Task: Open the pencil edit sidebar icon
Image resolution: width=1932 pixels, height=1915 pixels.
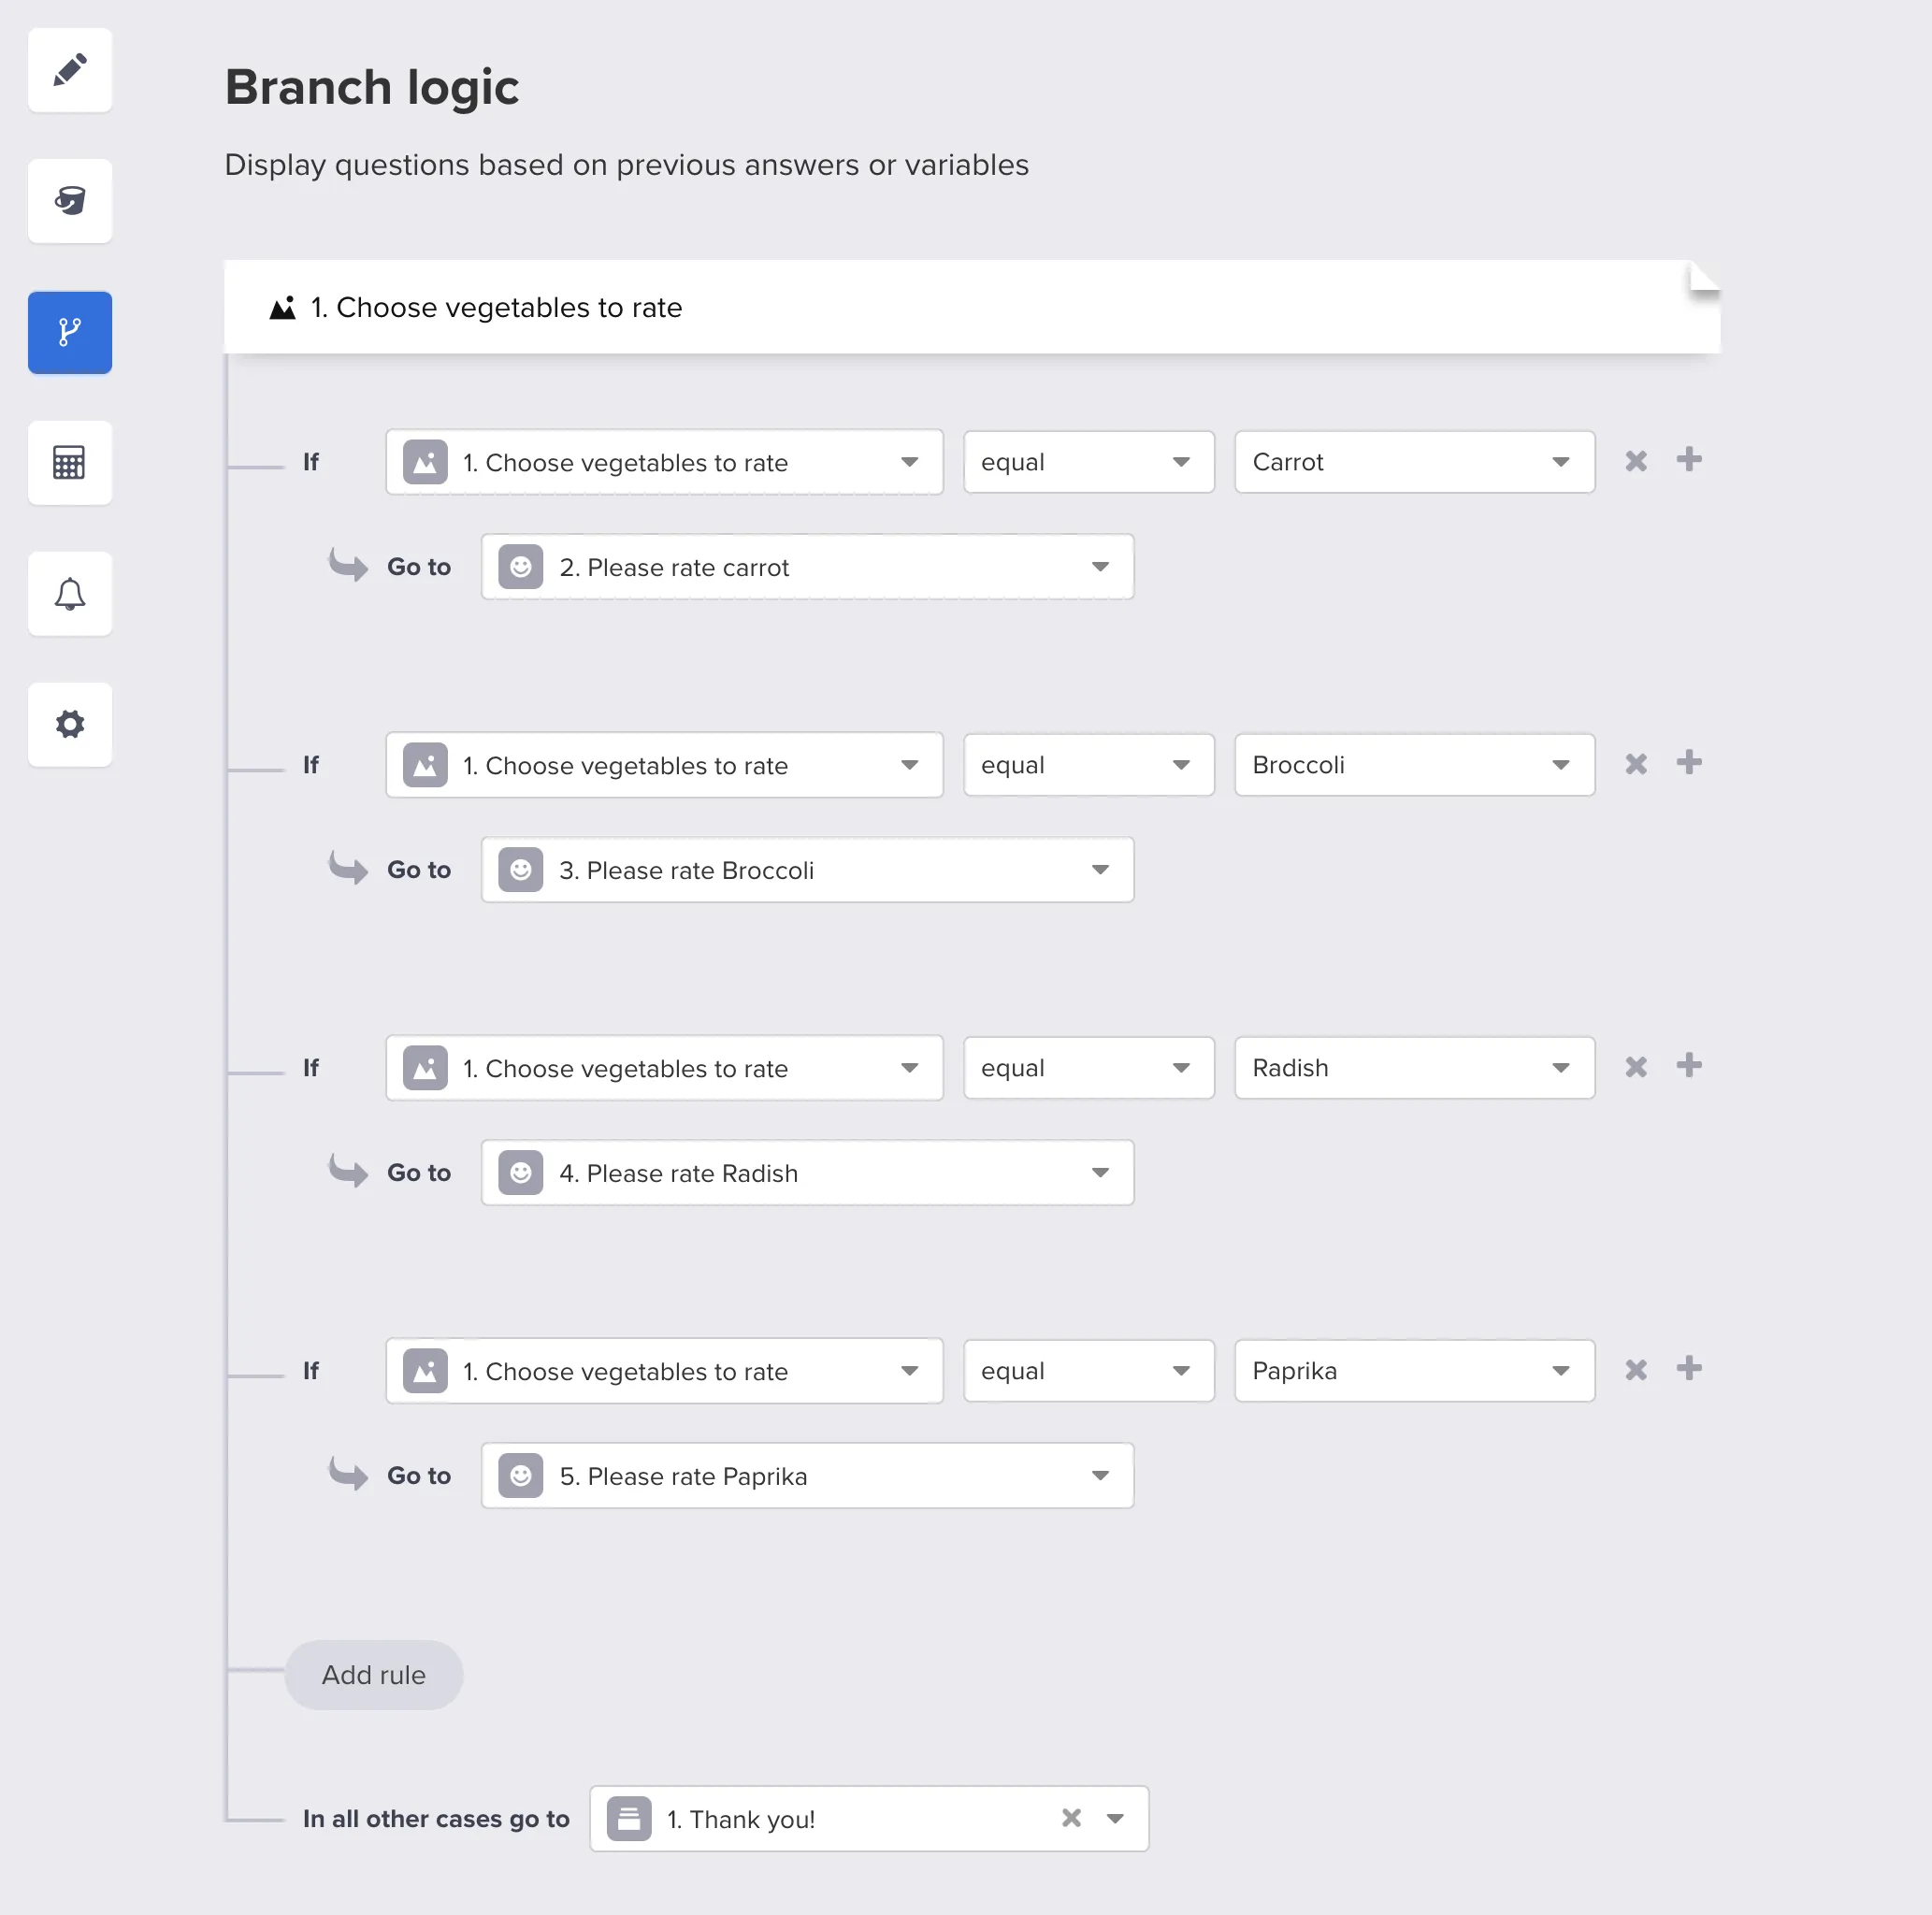Action: [70, 70]
